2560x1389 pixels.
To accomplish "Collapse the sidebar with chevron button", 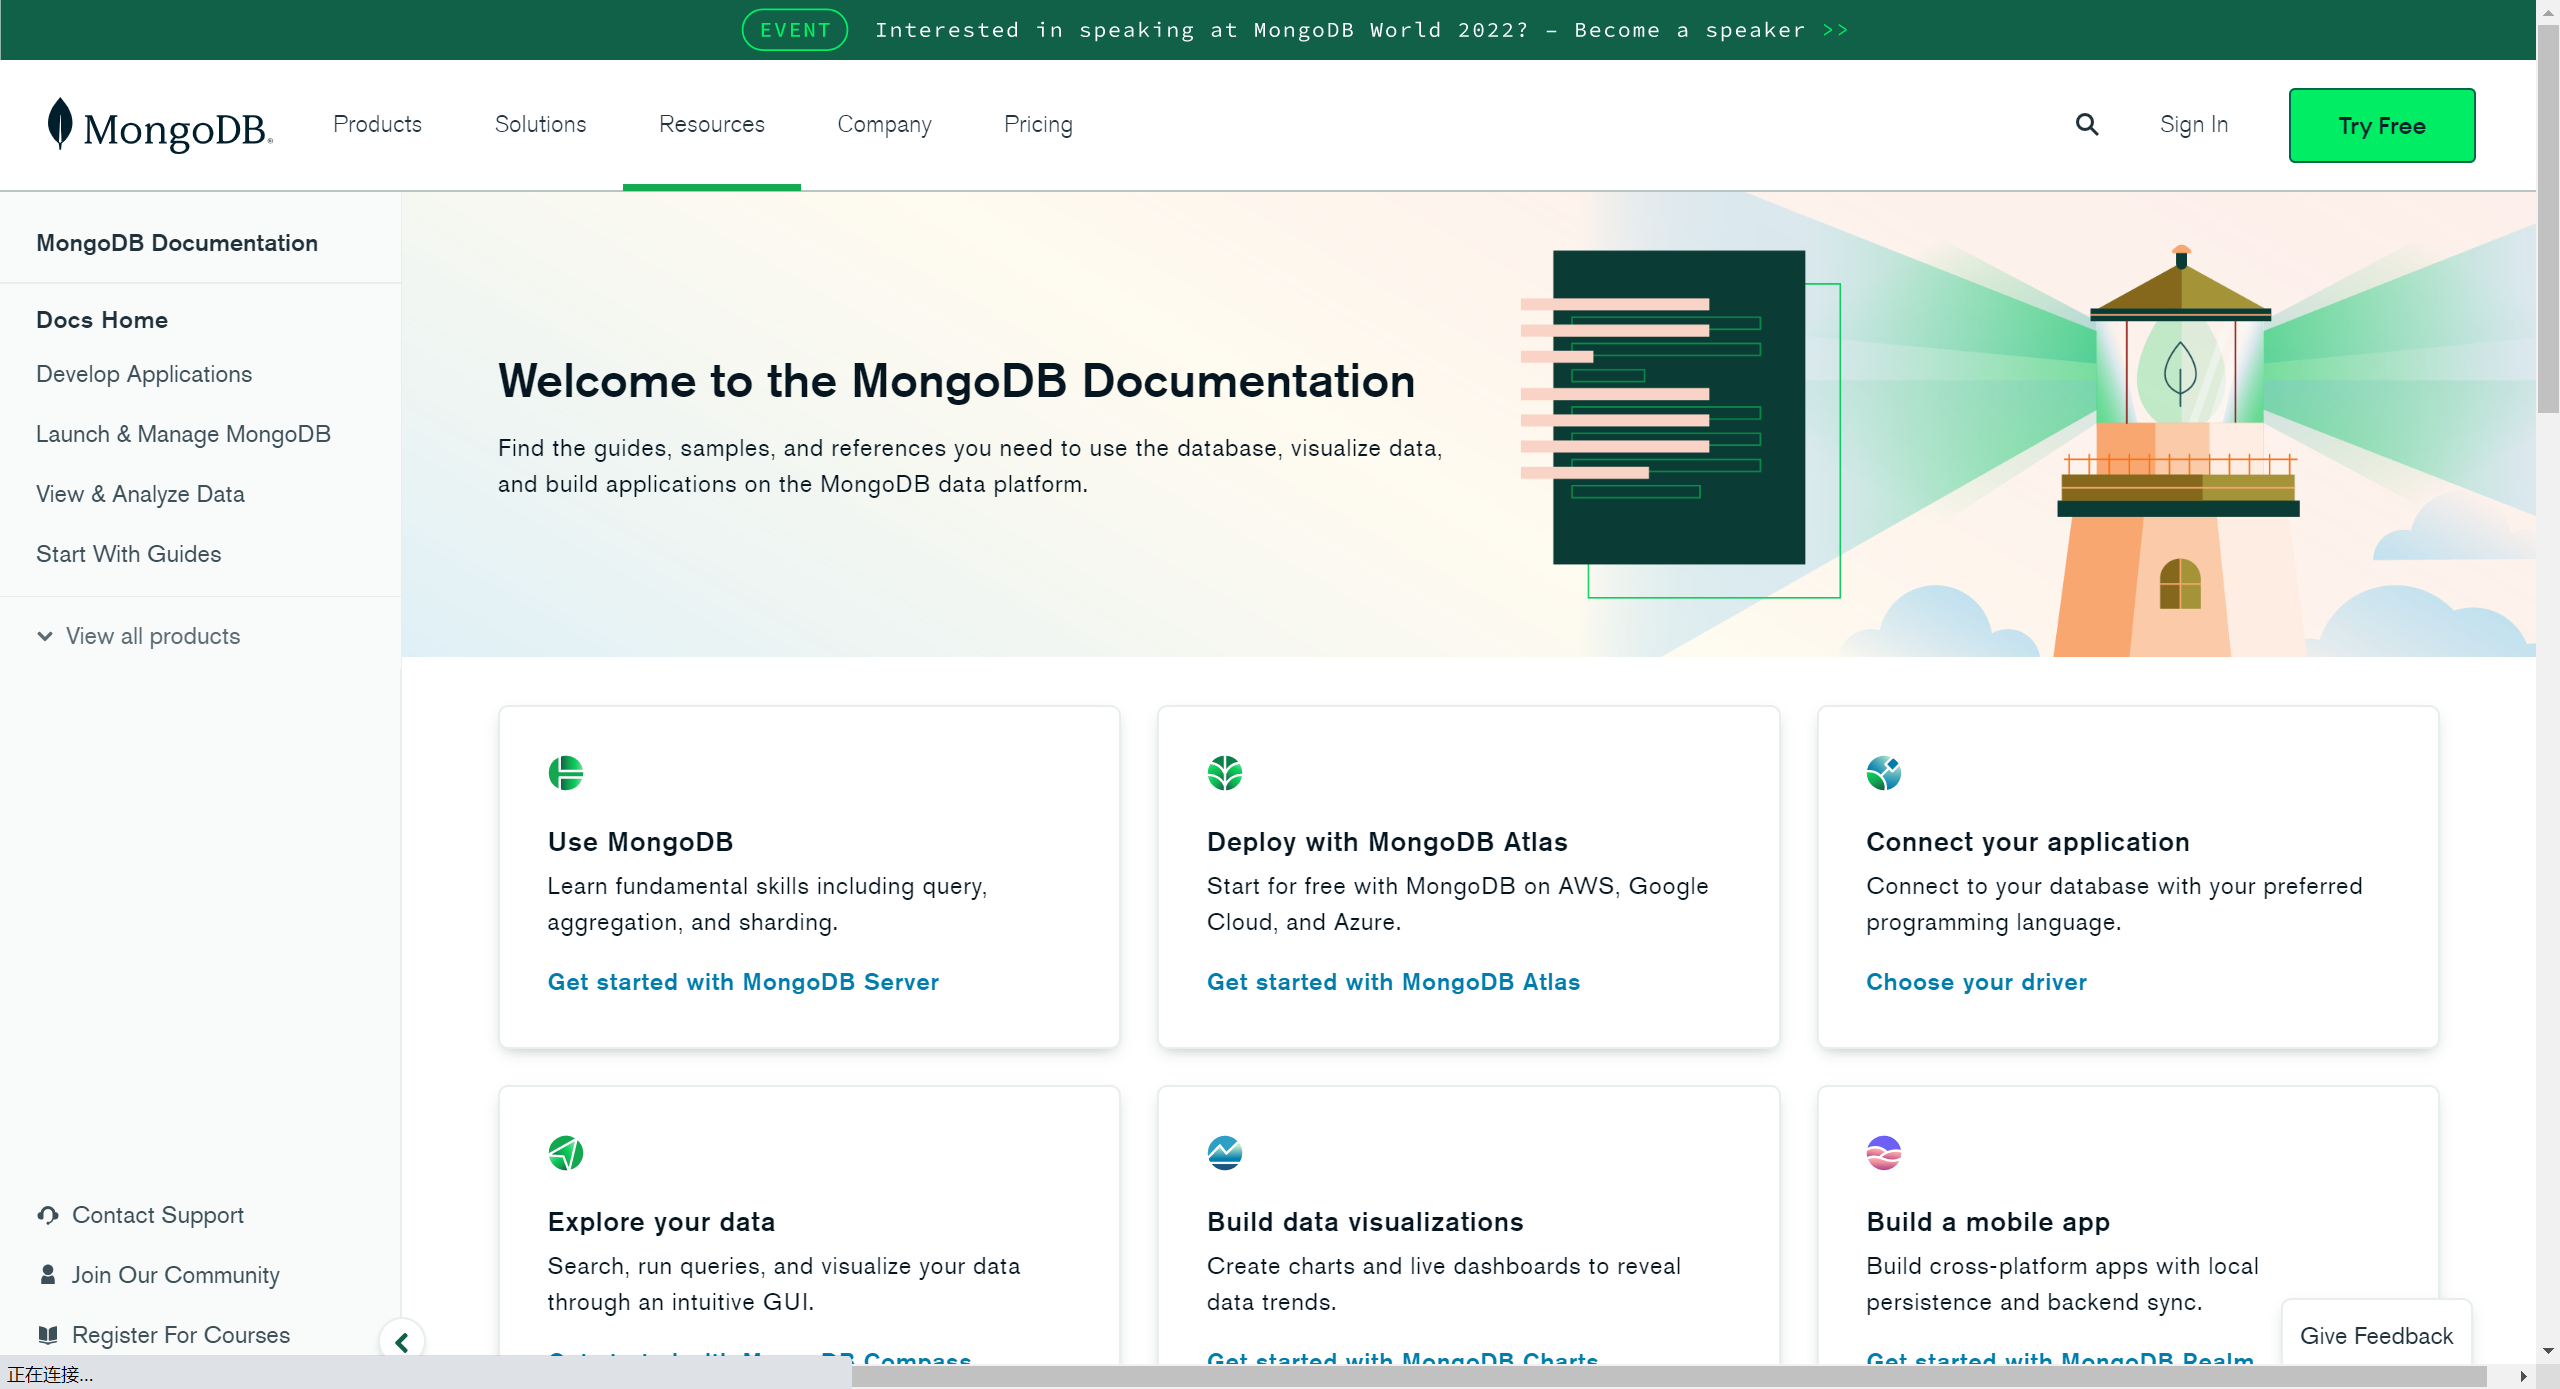I will point(402,1342).
